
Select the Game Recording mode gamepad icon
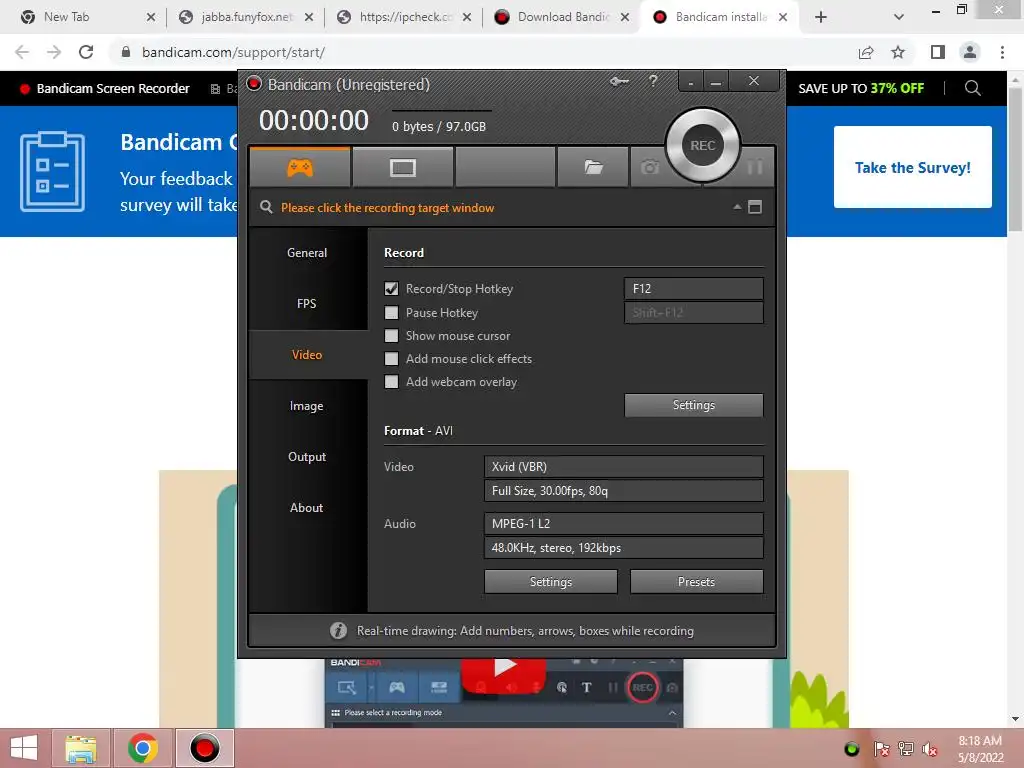300,168
